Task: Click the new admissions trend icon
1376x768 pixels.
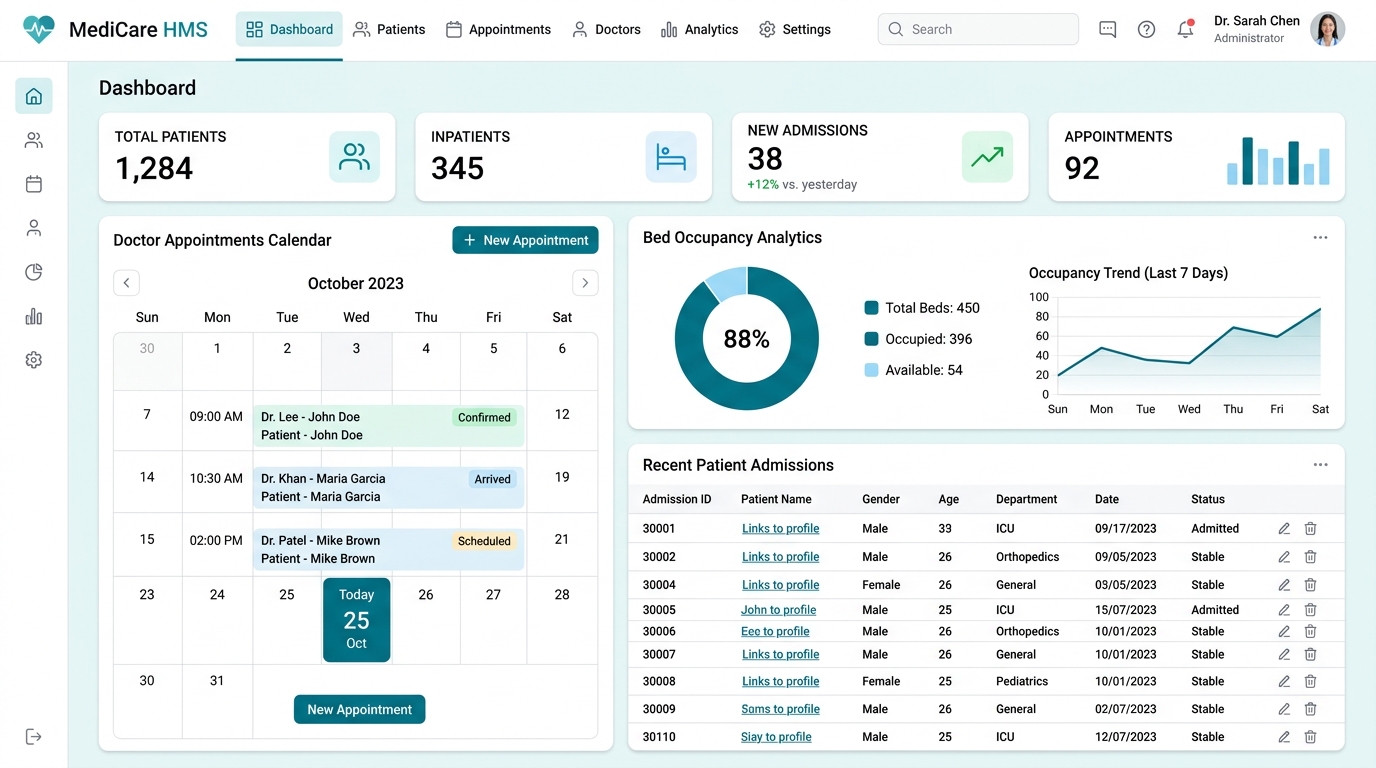Action: coord(987,157)
